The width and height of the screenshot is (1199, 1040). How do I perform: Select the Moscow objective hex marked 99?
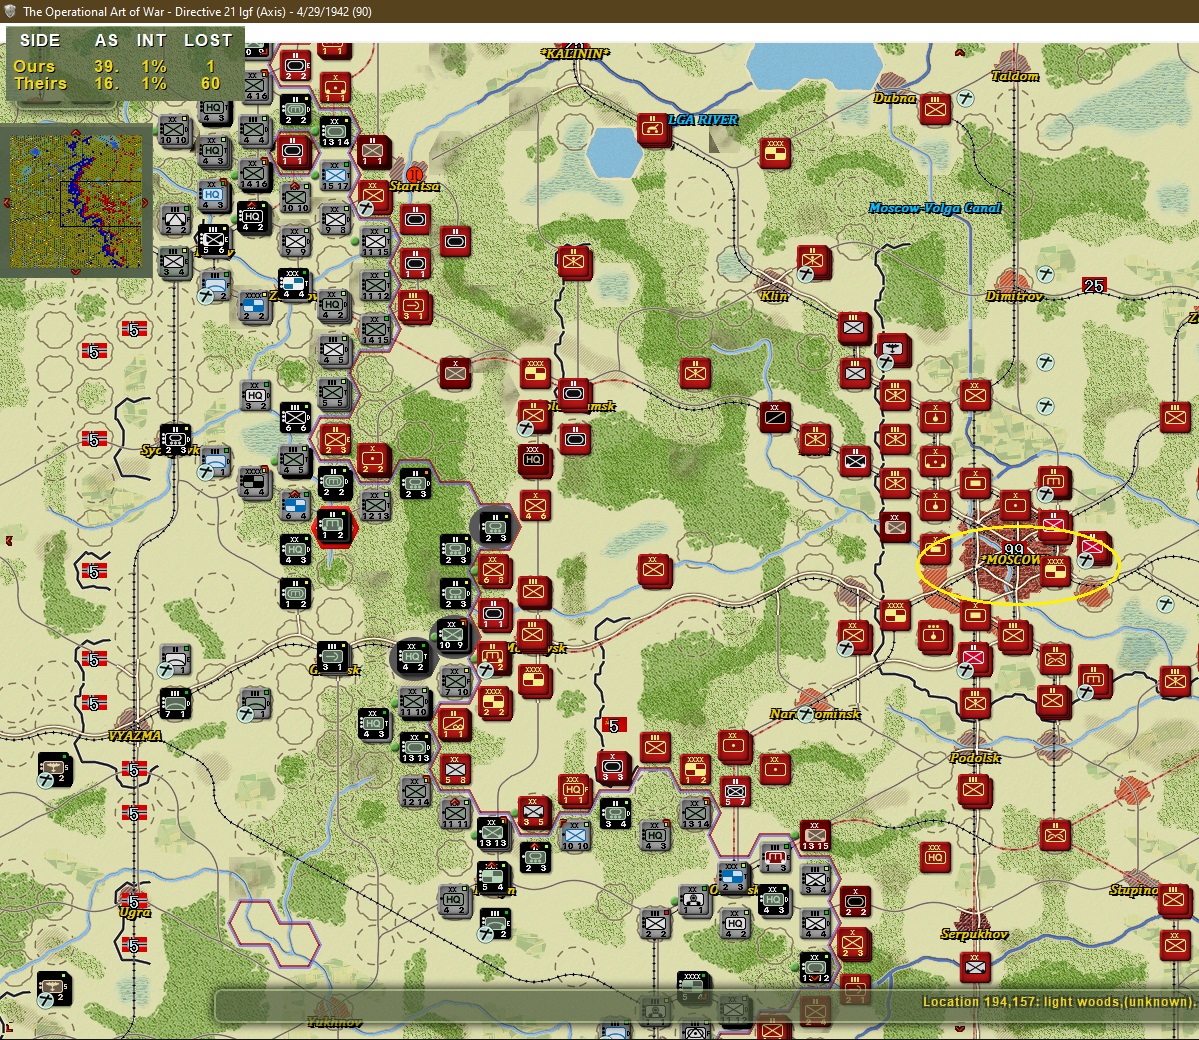tap(1014, 552)
